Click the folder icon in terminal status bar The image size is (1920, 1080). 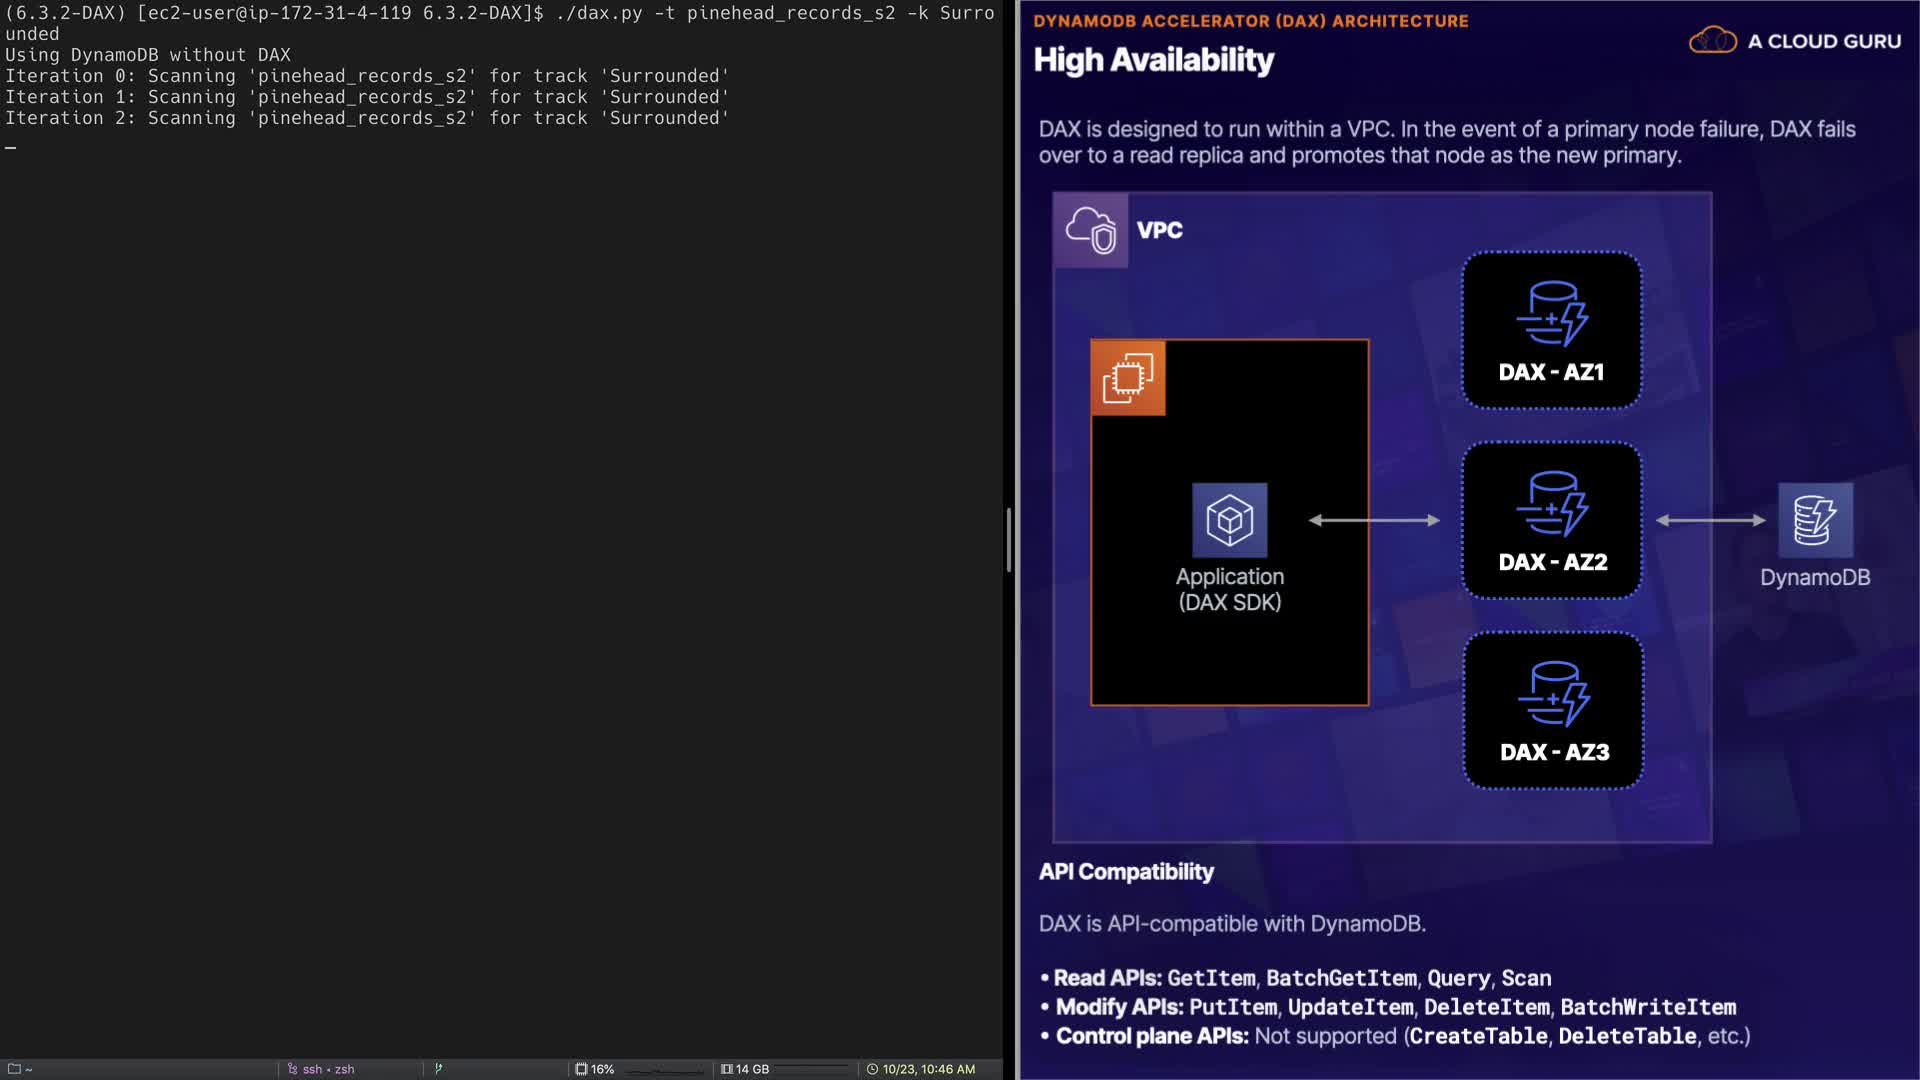14,1069
